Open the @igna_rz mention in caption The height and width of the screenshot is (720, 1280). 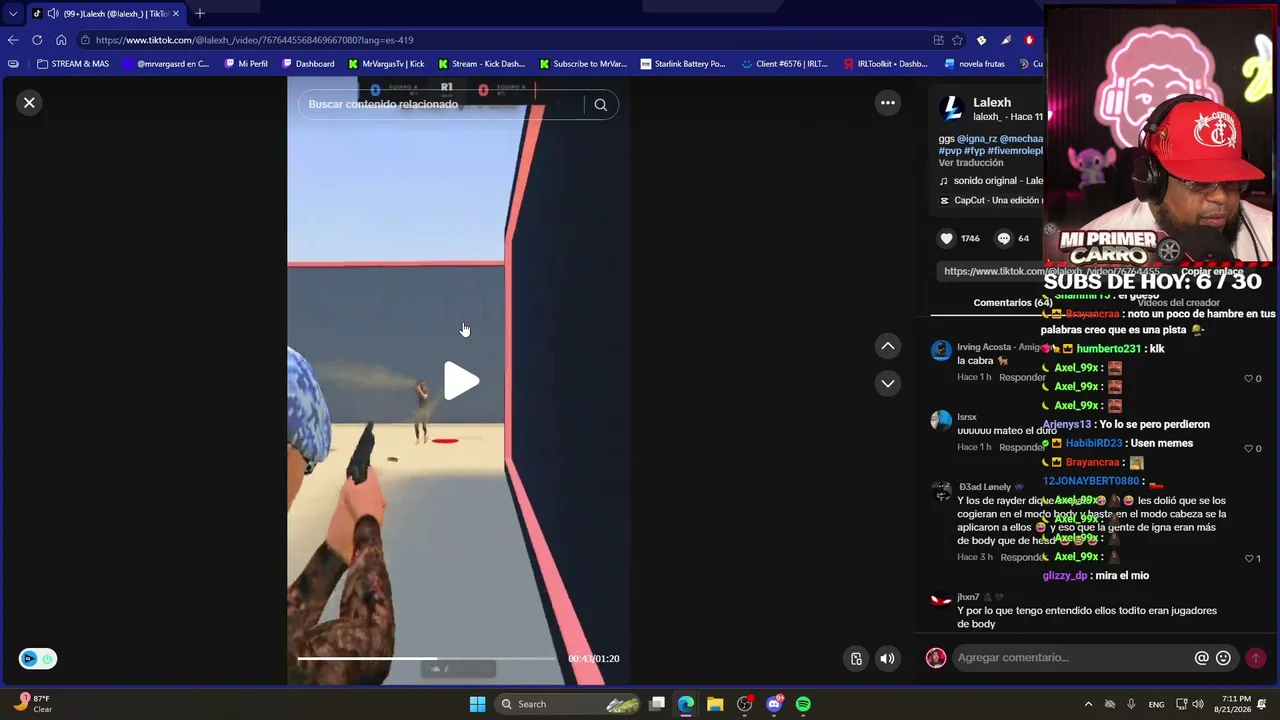pyautogui.click(x=977, y=139)
